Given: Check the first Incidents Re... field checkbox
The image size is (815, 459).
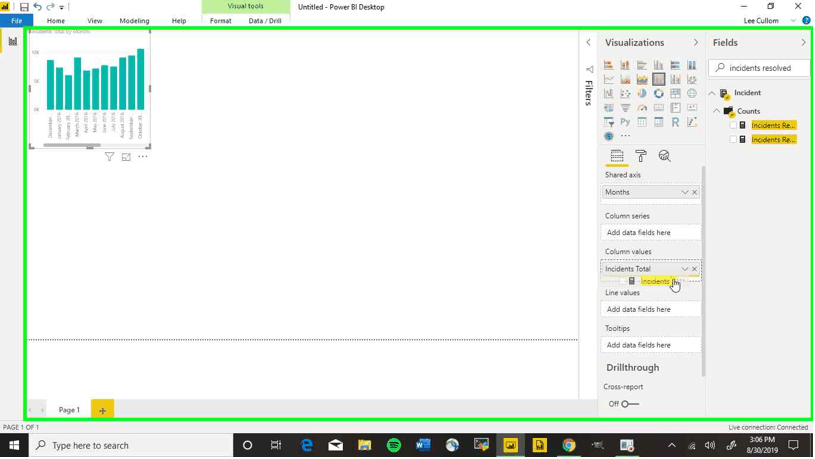Looking at the screenshot, I should point(733,125).
